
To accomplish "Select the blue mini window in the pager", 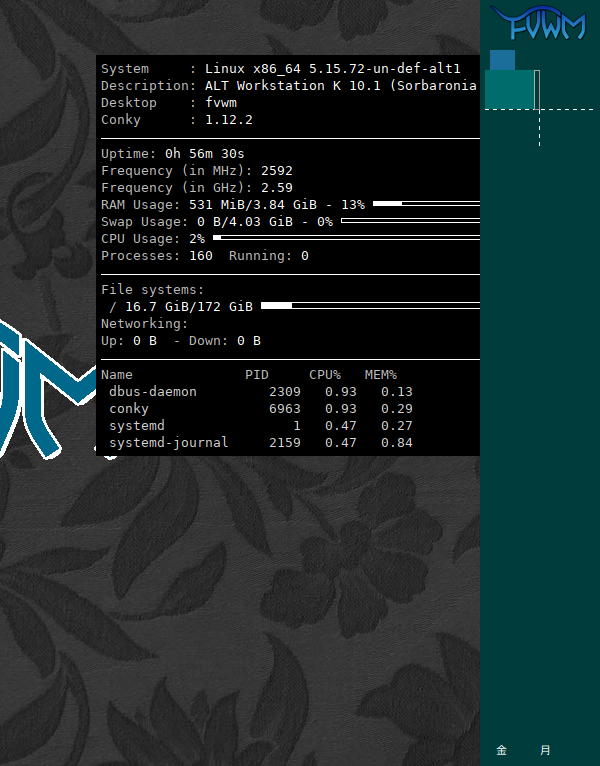I will [x=502, y=60].
